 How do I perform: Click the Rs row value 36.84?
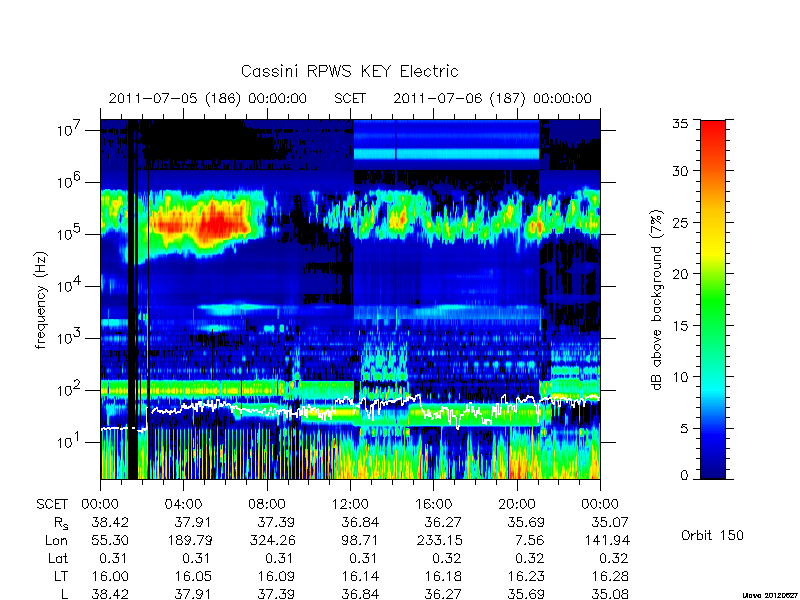360,522
